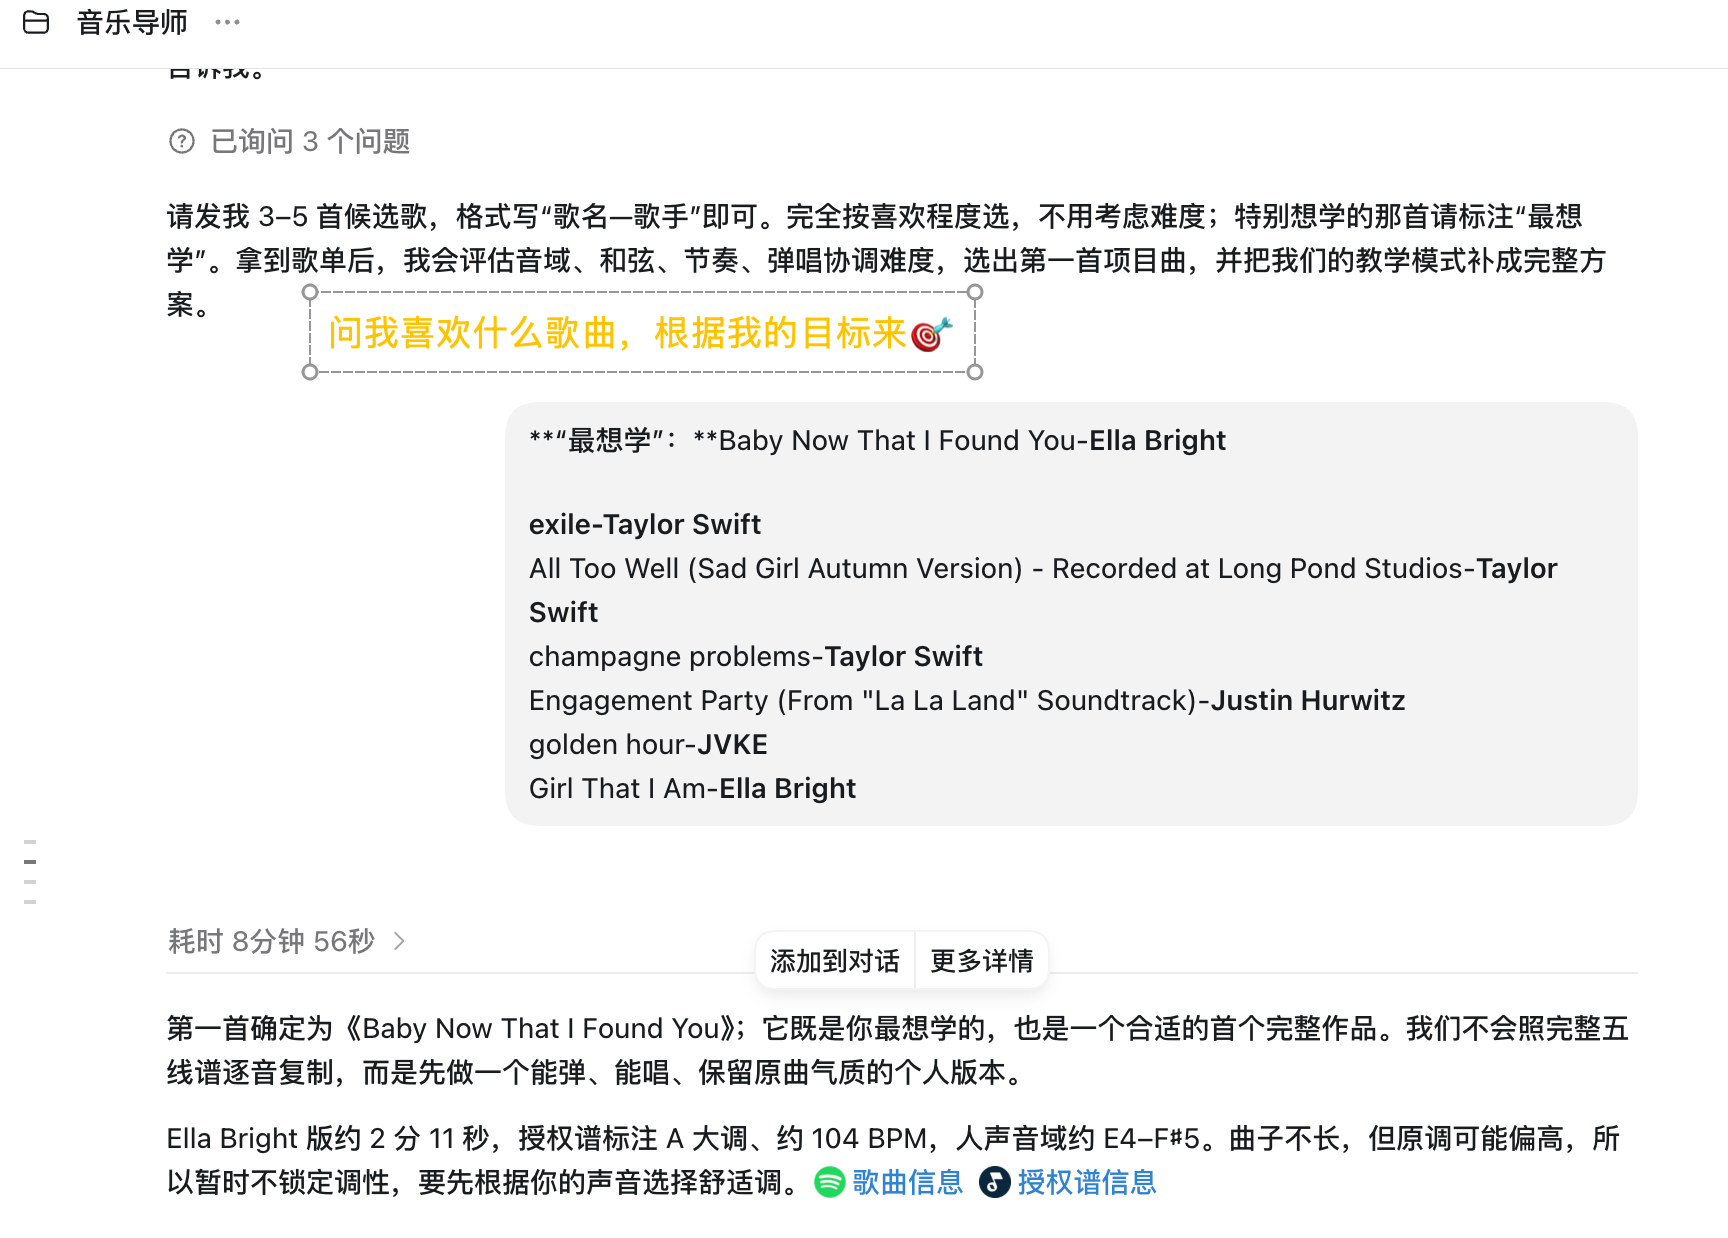Select the yellow annotation text box
The image size is (1728, 1238).
click(642, 333)
